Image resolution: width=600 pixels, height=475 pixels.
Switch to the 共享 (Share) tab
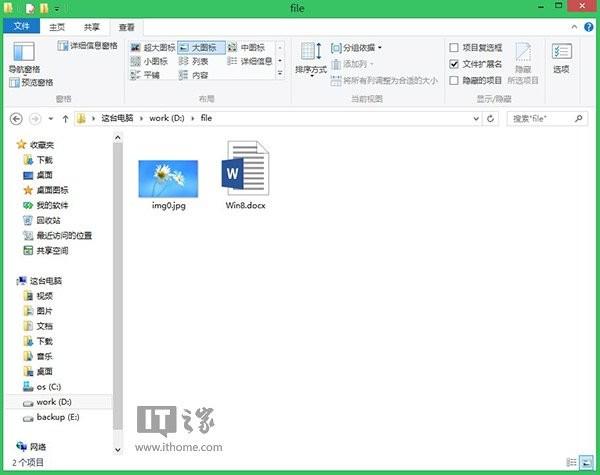[91, 27]
